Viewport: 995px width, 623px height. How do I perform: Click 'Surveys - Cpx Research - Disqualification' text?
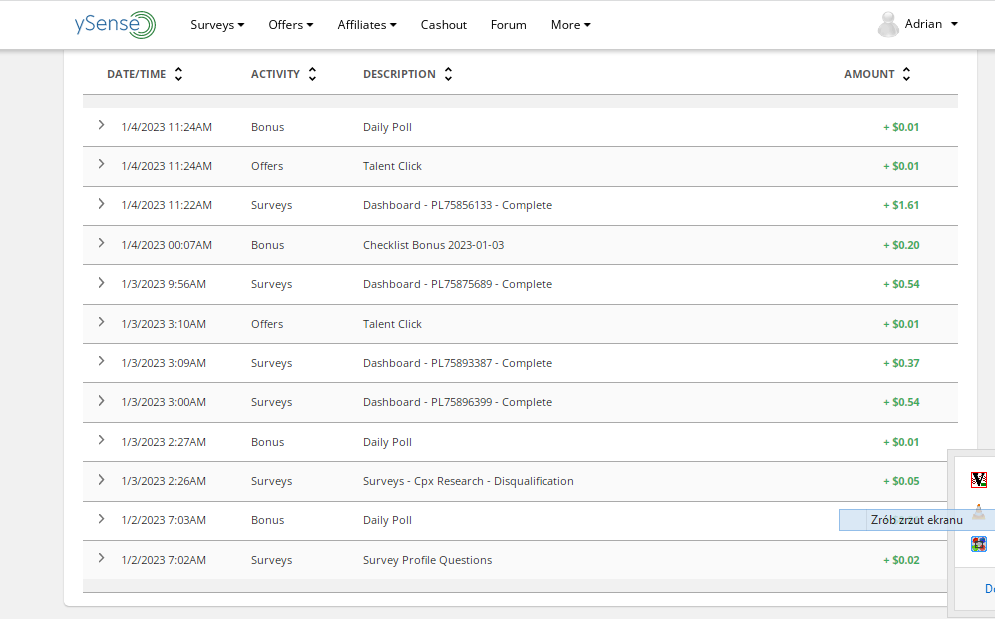[x=468, y=482]
